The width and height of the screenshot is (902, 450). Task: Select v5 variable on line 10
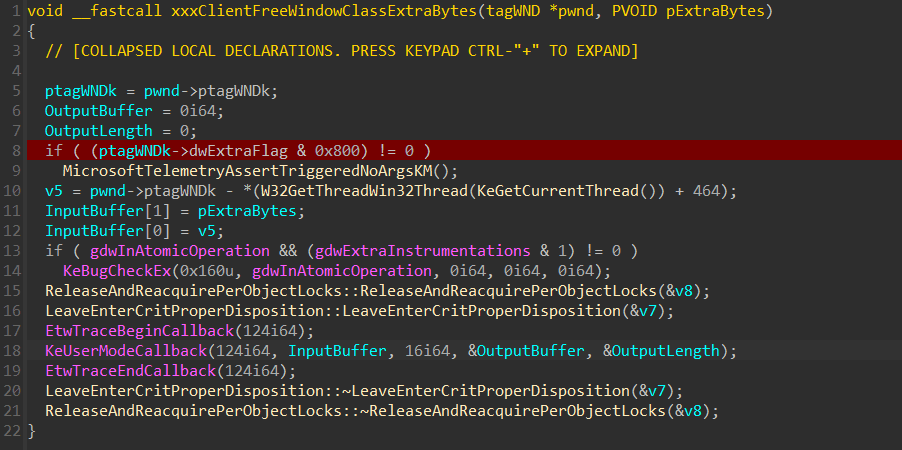(x=53, y=190)
